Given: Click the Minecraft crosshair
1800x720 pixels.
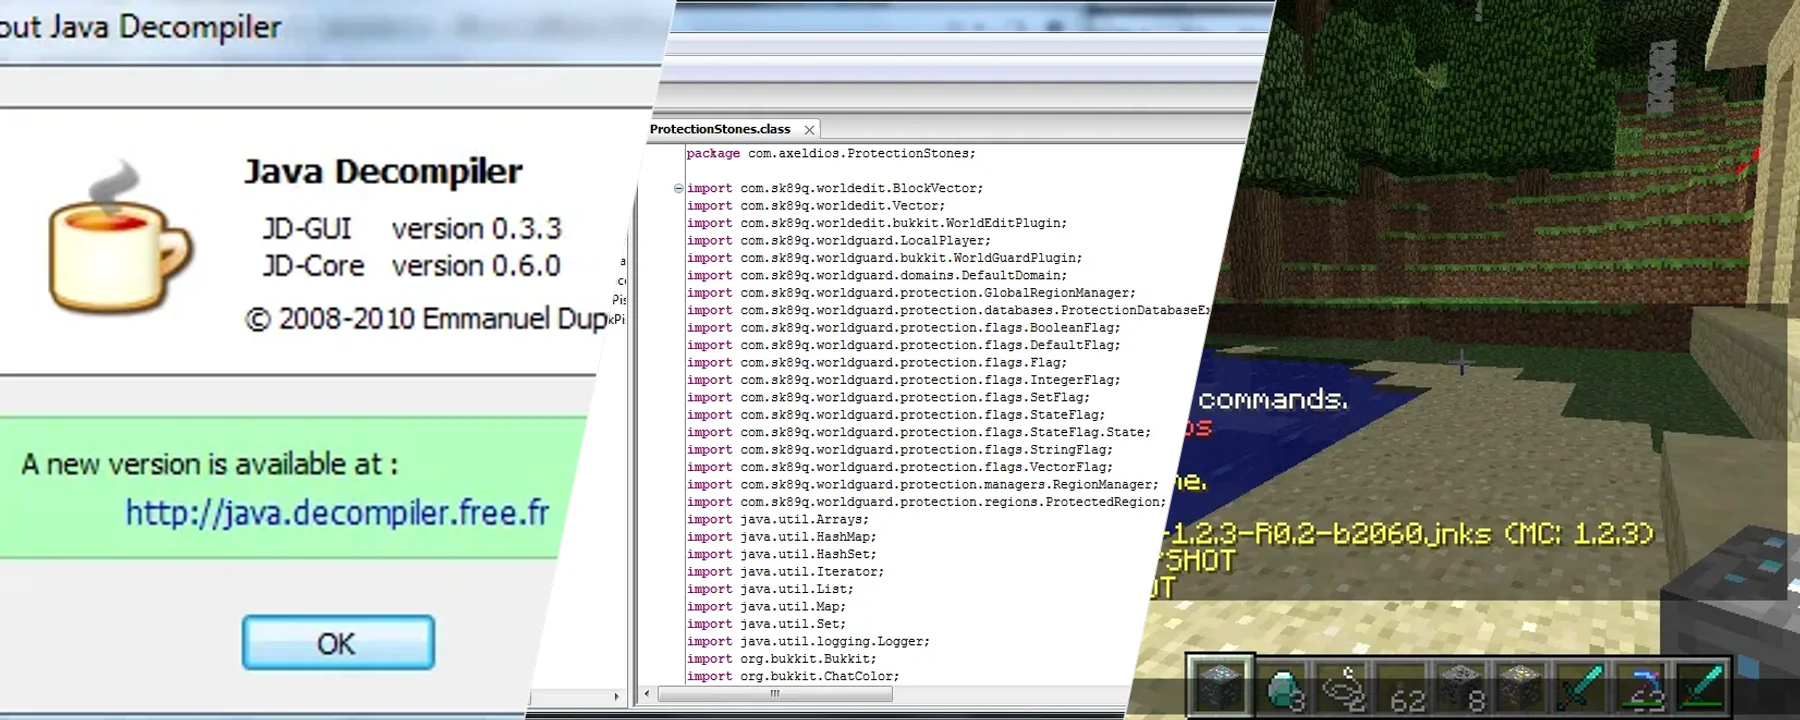Looking at the screenshot, I should click(1461, 362).
